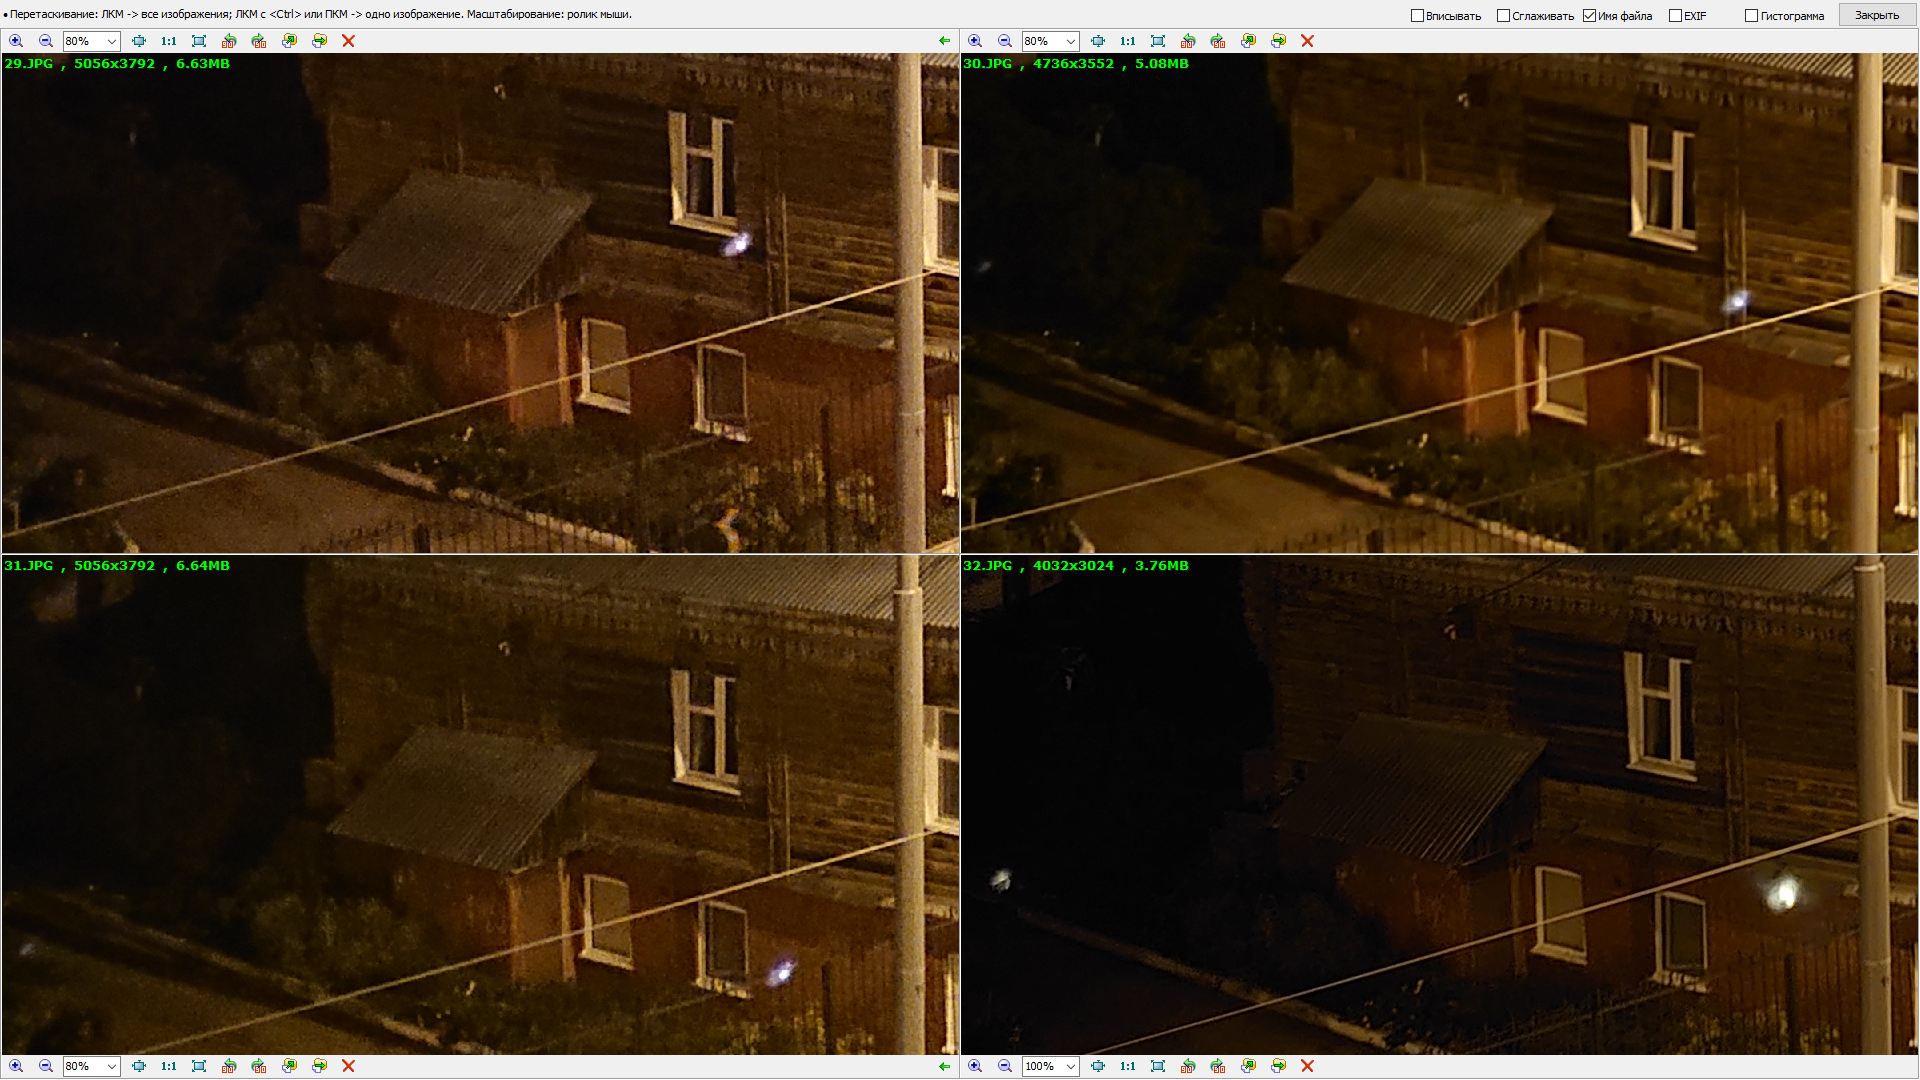Zoom out on the 29.JPG pane

pos(46,41)
